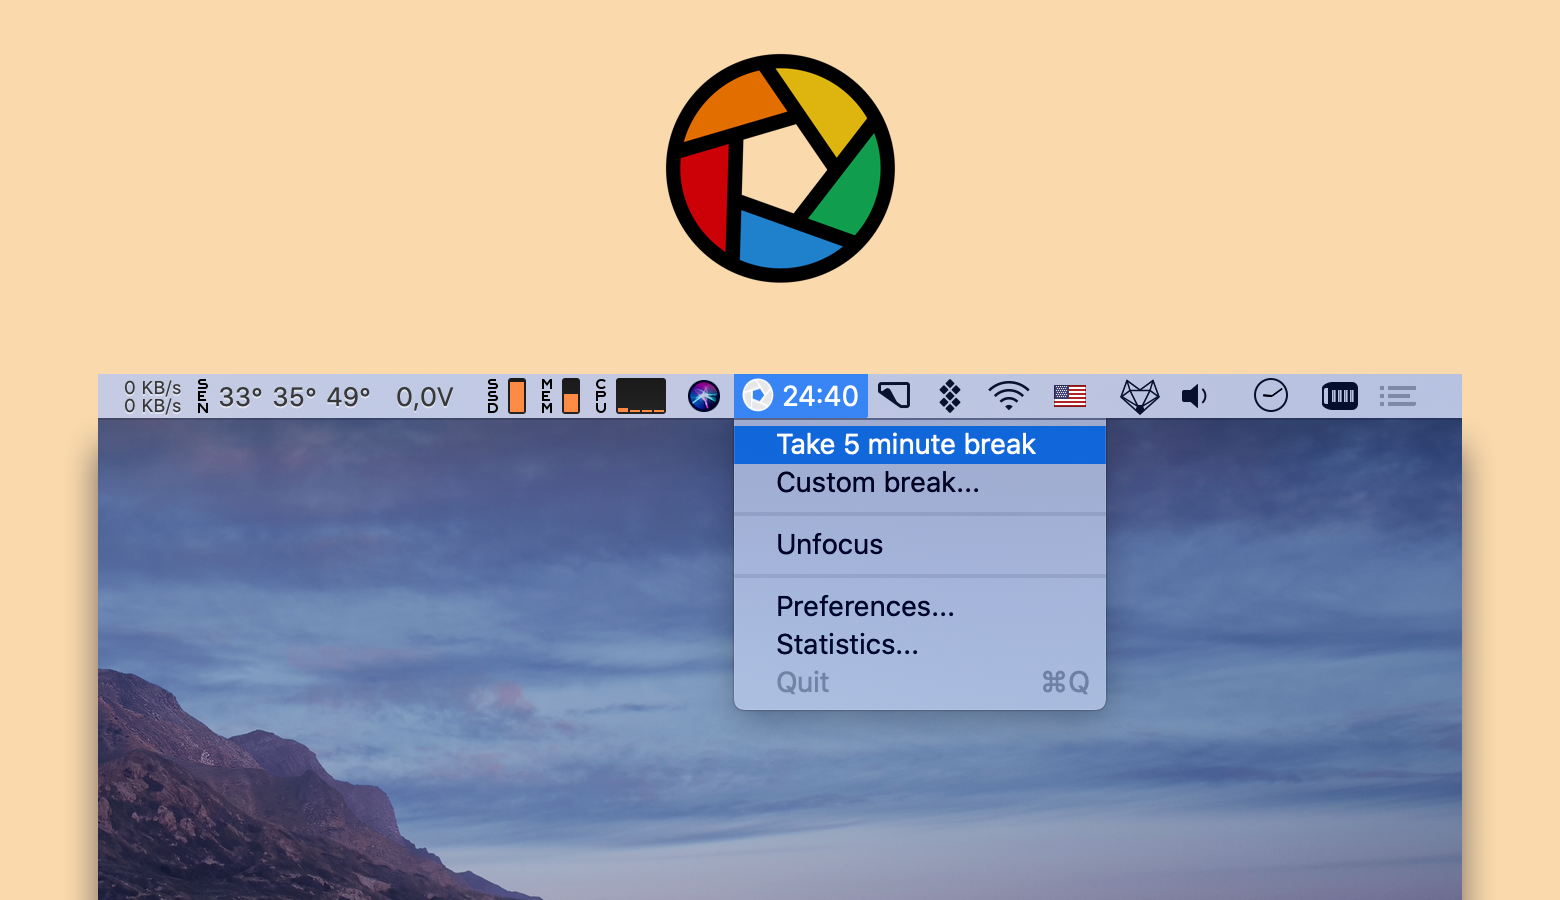Screen dimensions: 1560x900
Task: Click the round clock icon
Action: [x=1271, y=396]
